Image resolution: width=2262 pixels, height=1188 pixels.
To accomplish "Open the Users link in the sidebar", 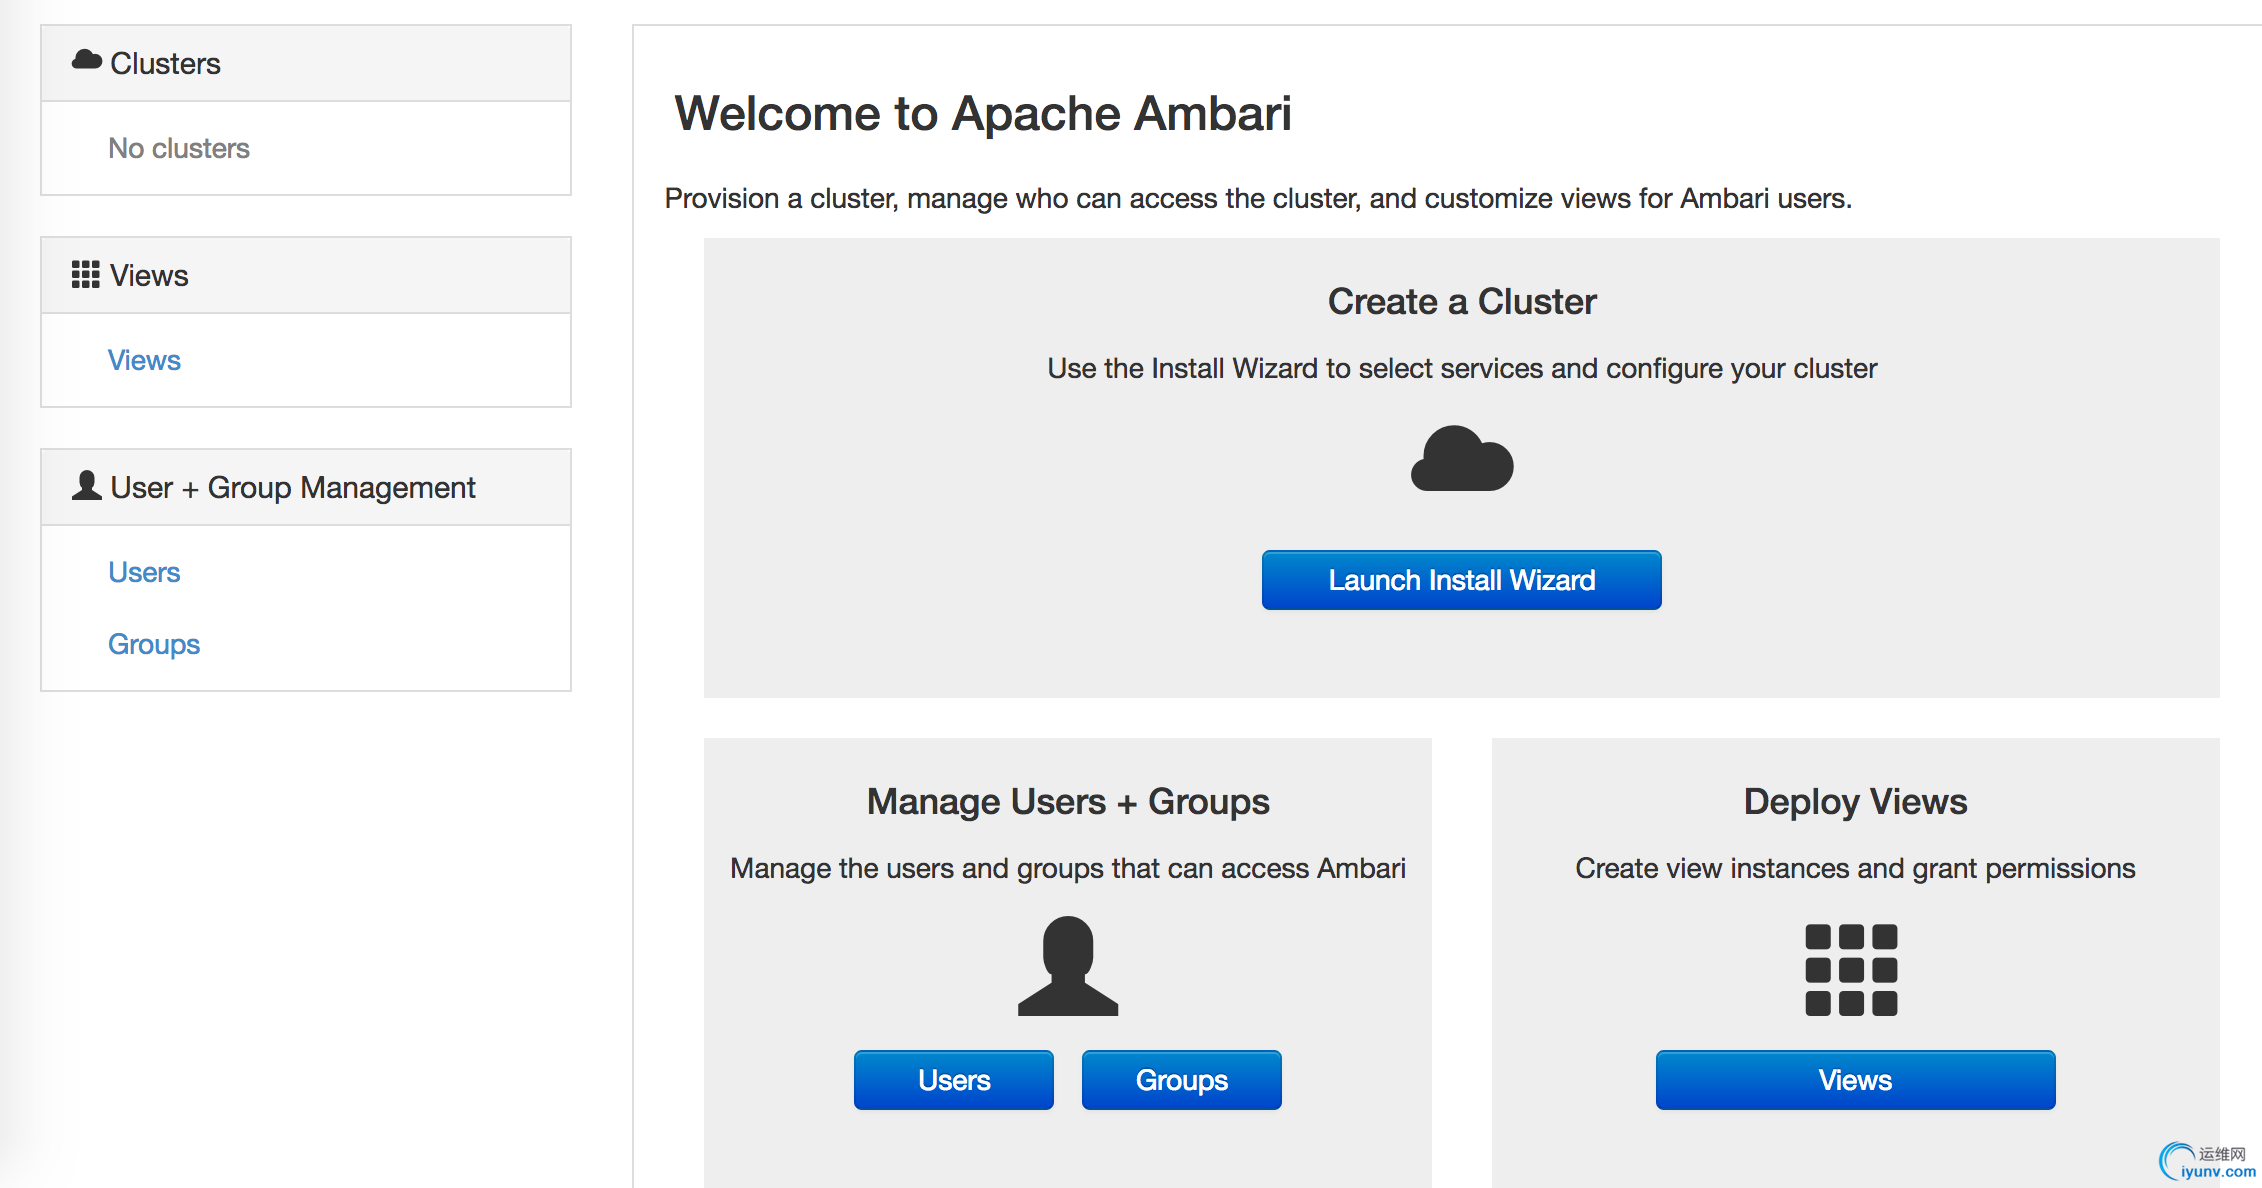I will click(144, 572).
